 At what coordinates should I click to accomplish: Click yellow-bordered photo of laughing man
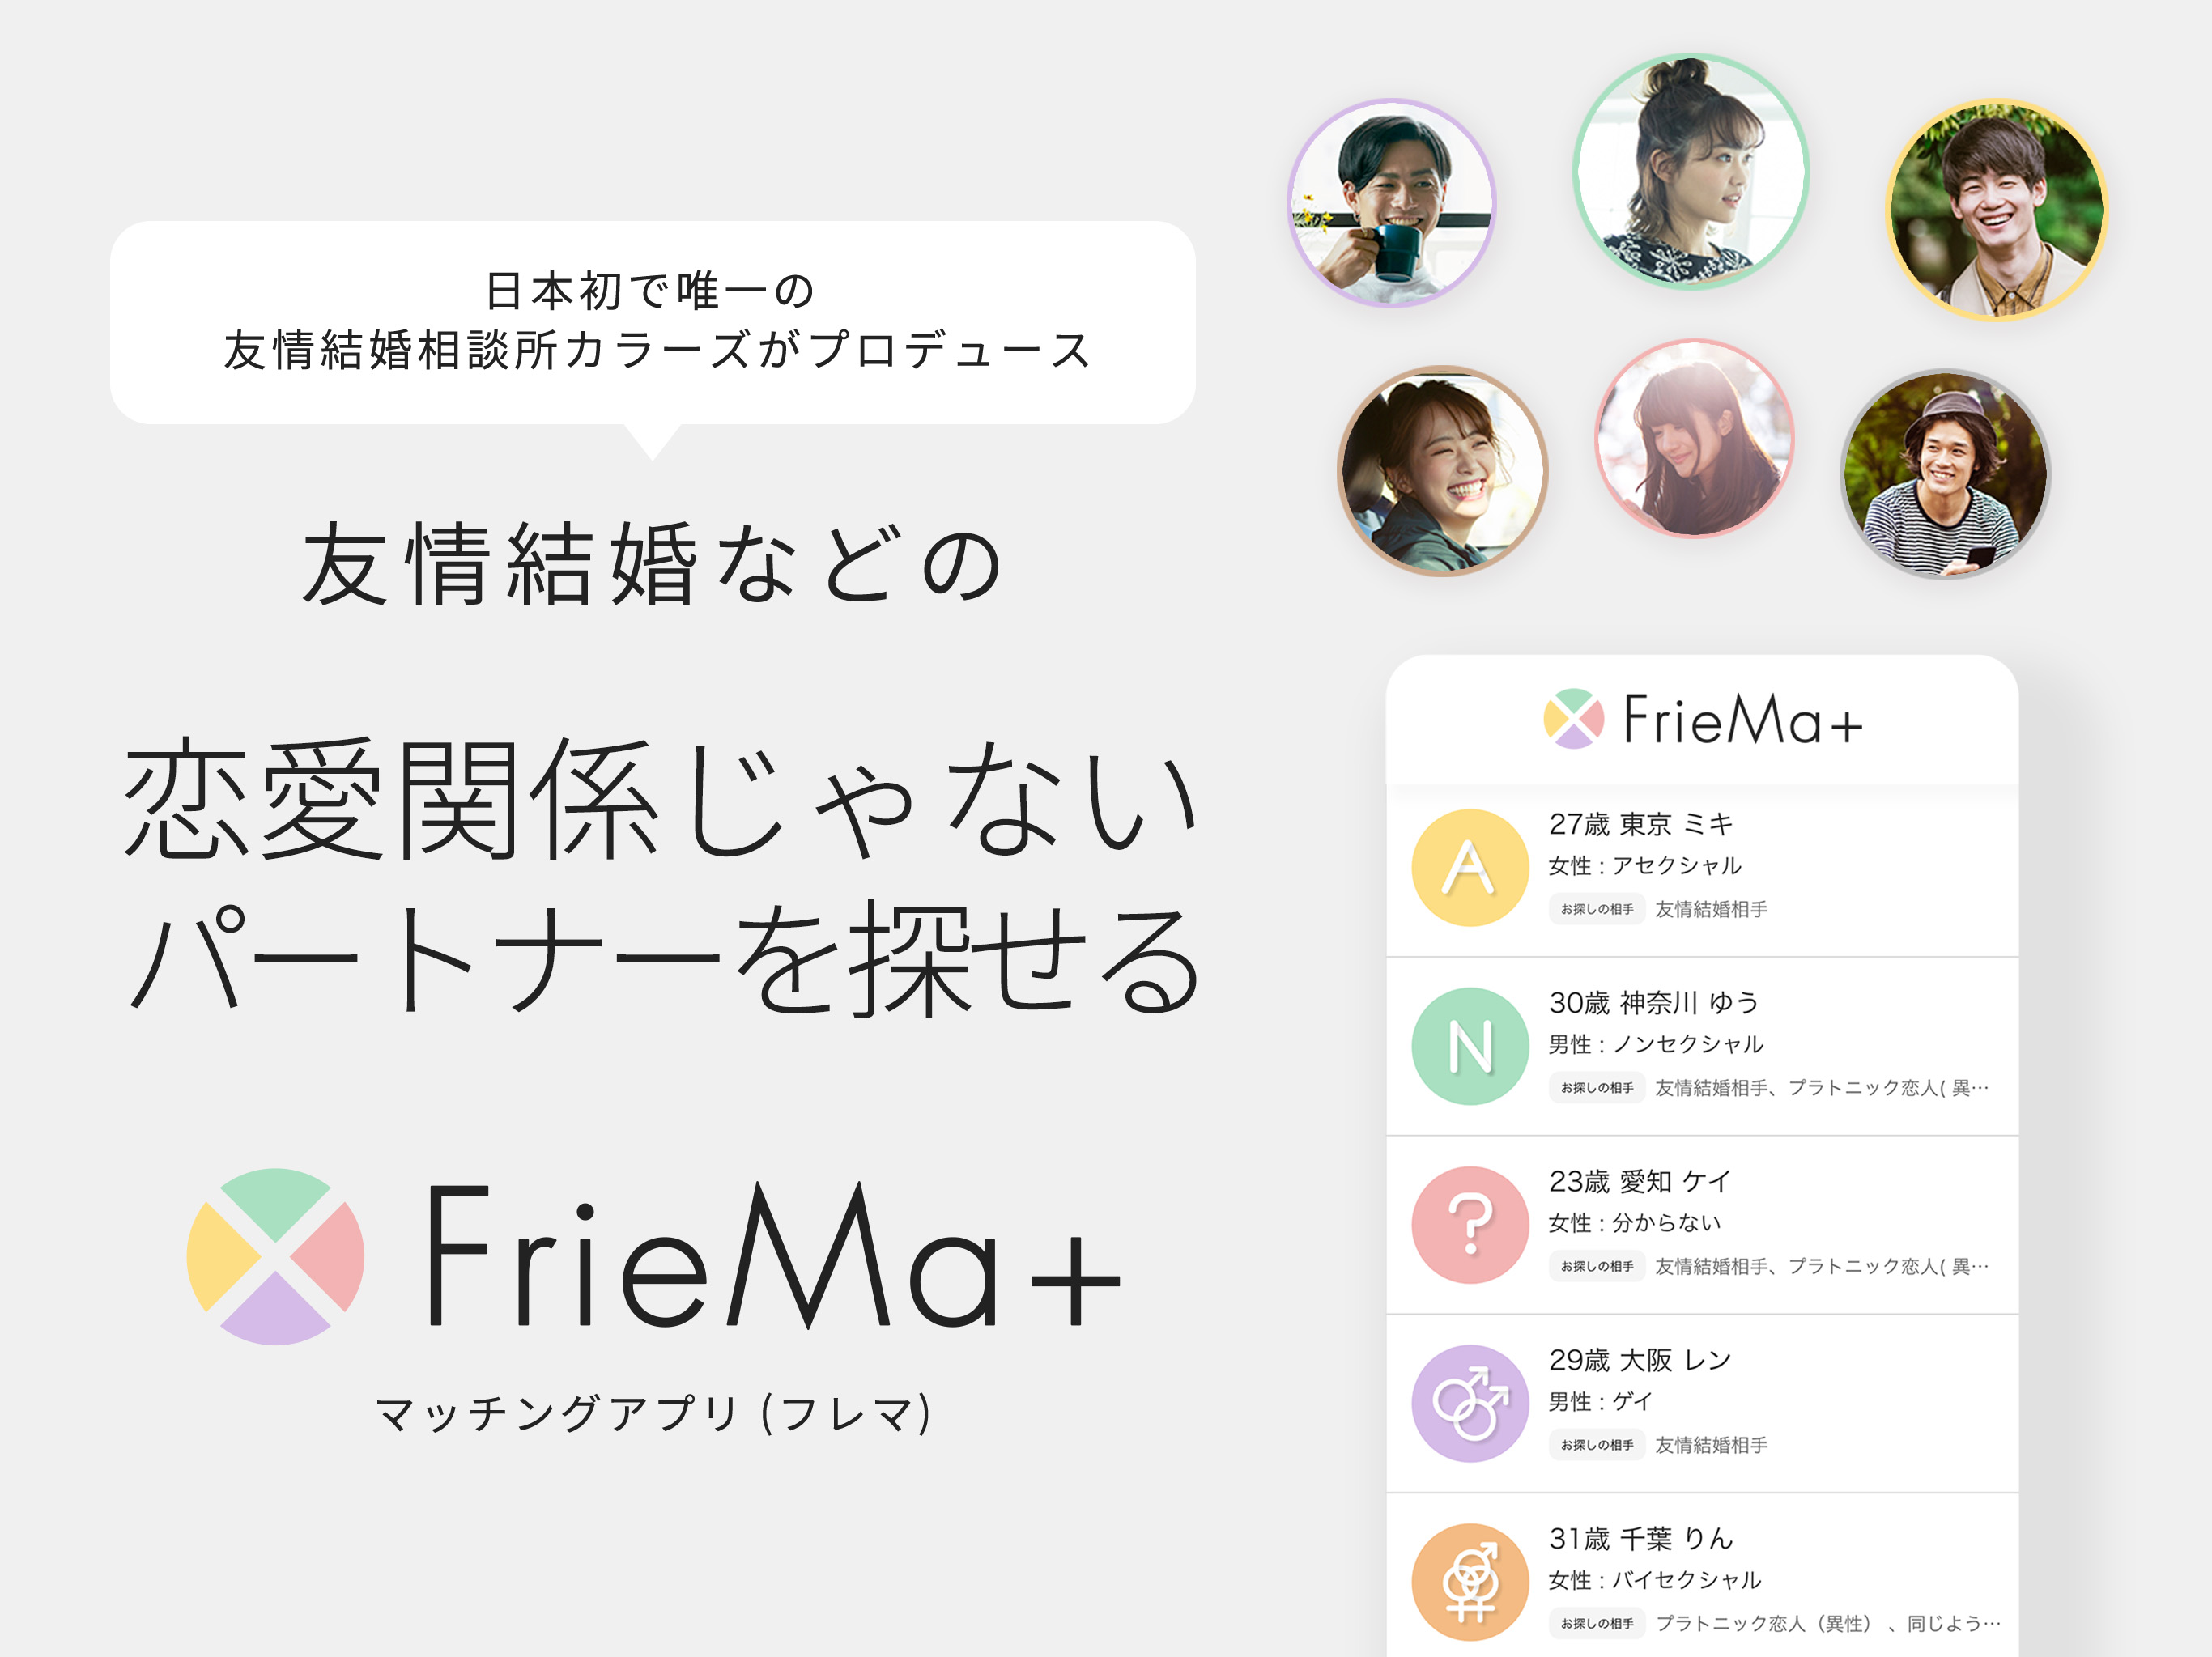(x=1996, y=209)
